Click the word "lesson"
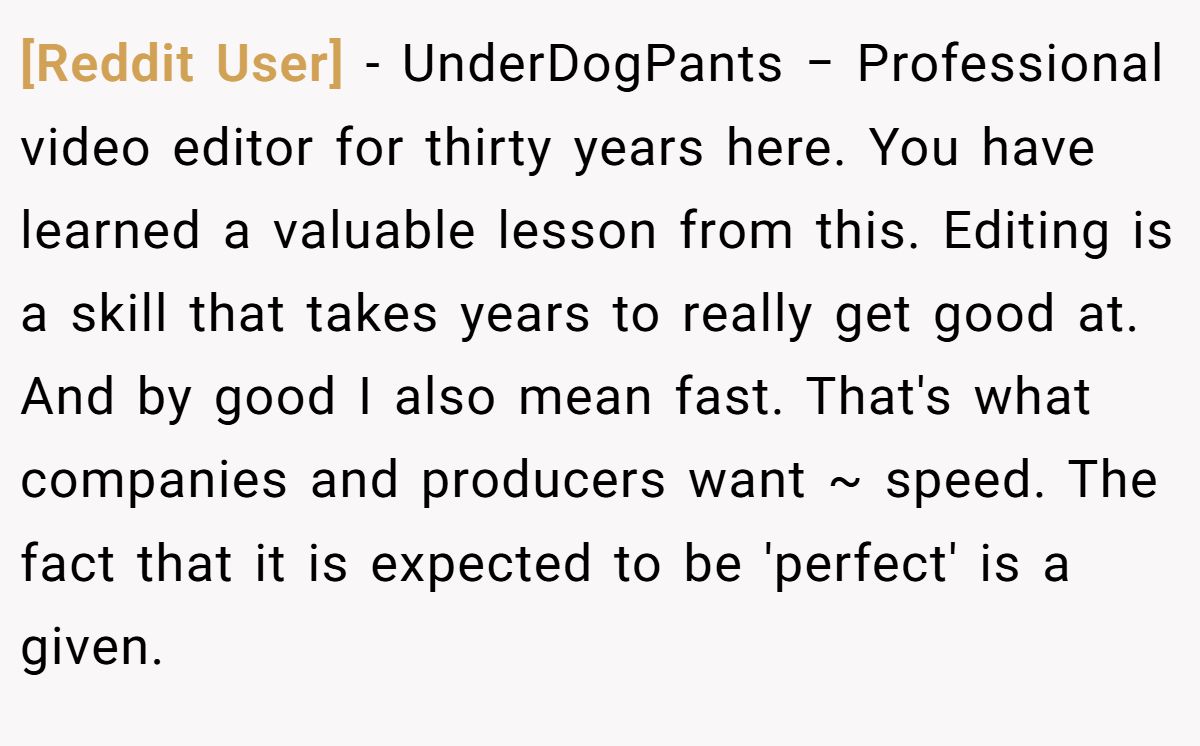The height and width of the screenshot is (746, 1200). click(x=578, y=232)
